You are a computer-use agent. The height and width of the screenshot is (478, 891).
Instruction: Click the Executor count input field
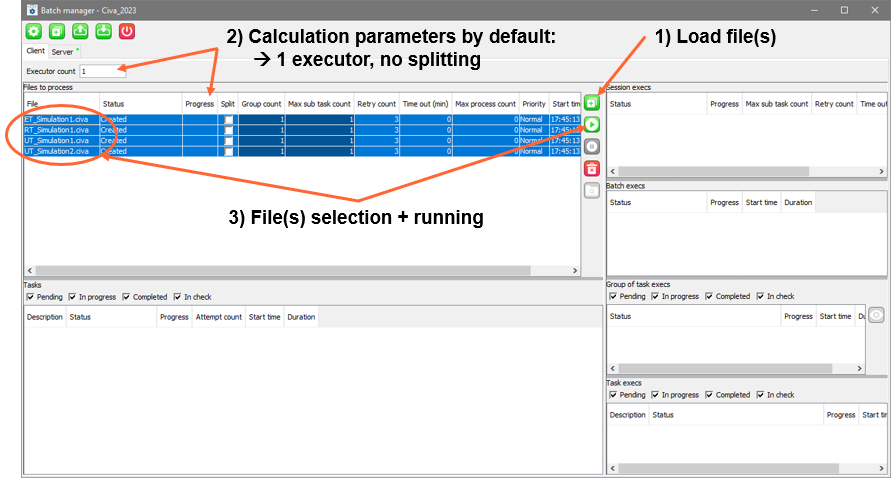102,71
